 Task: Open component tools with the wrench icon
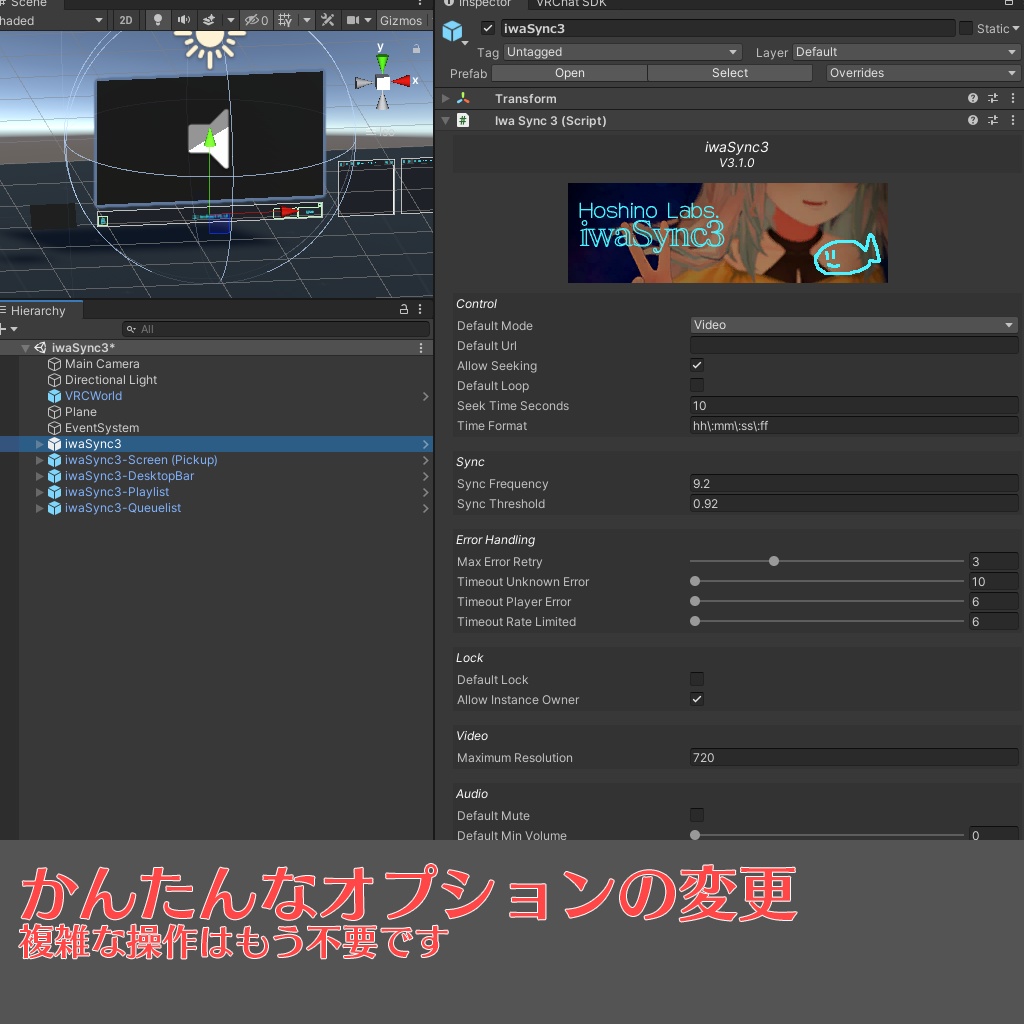point(329,19)
